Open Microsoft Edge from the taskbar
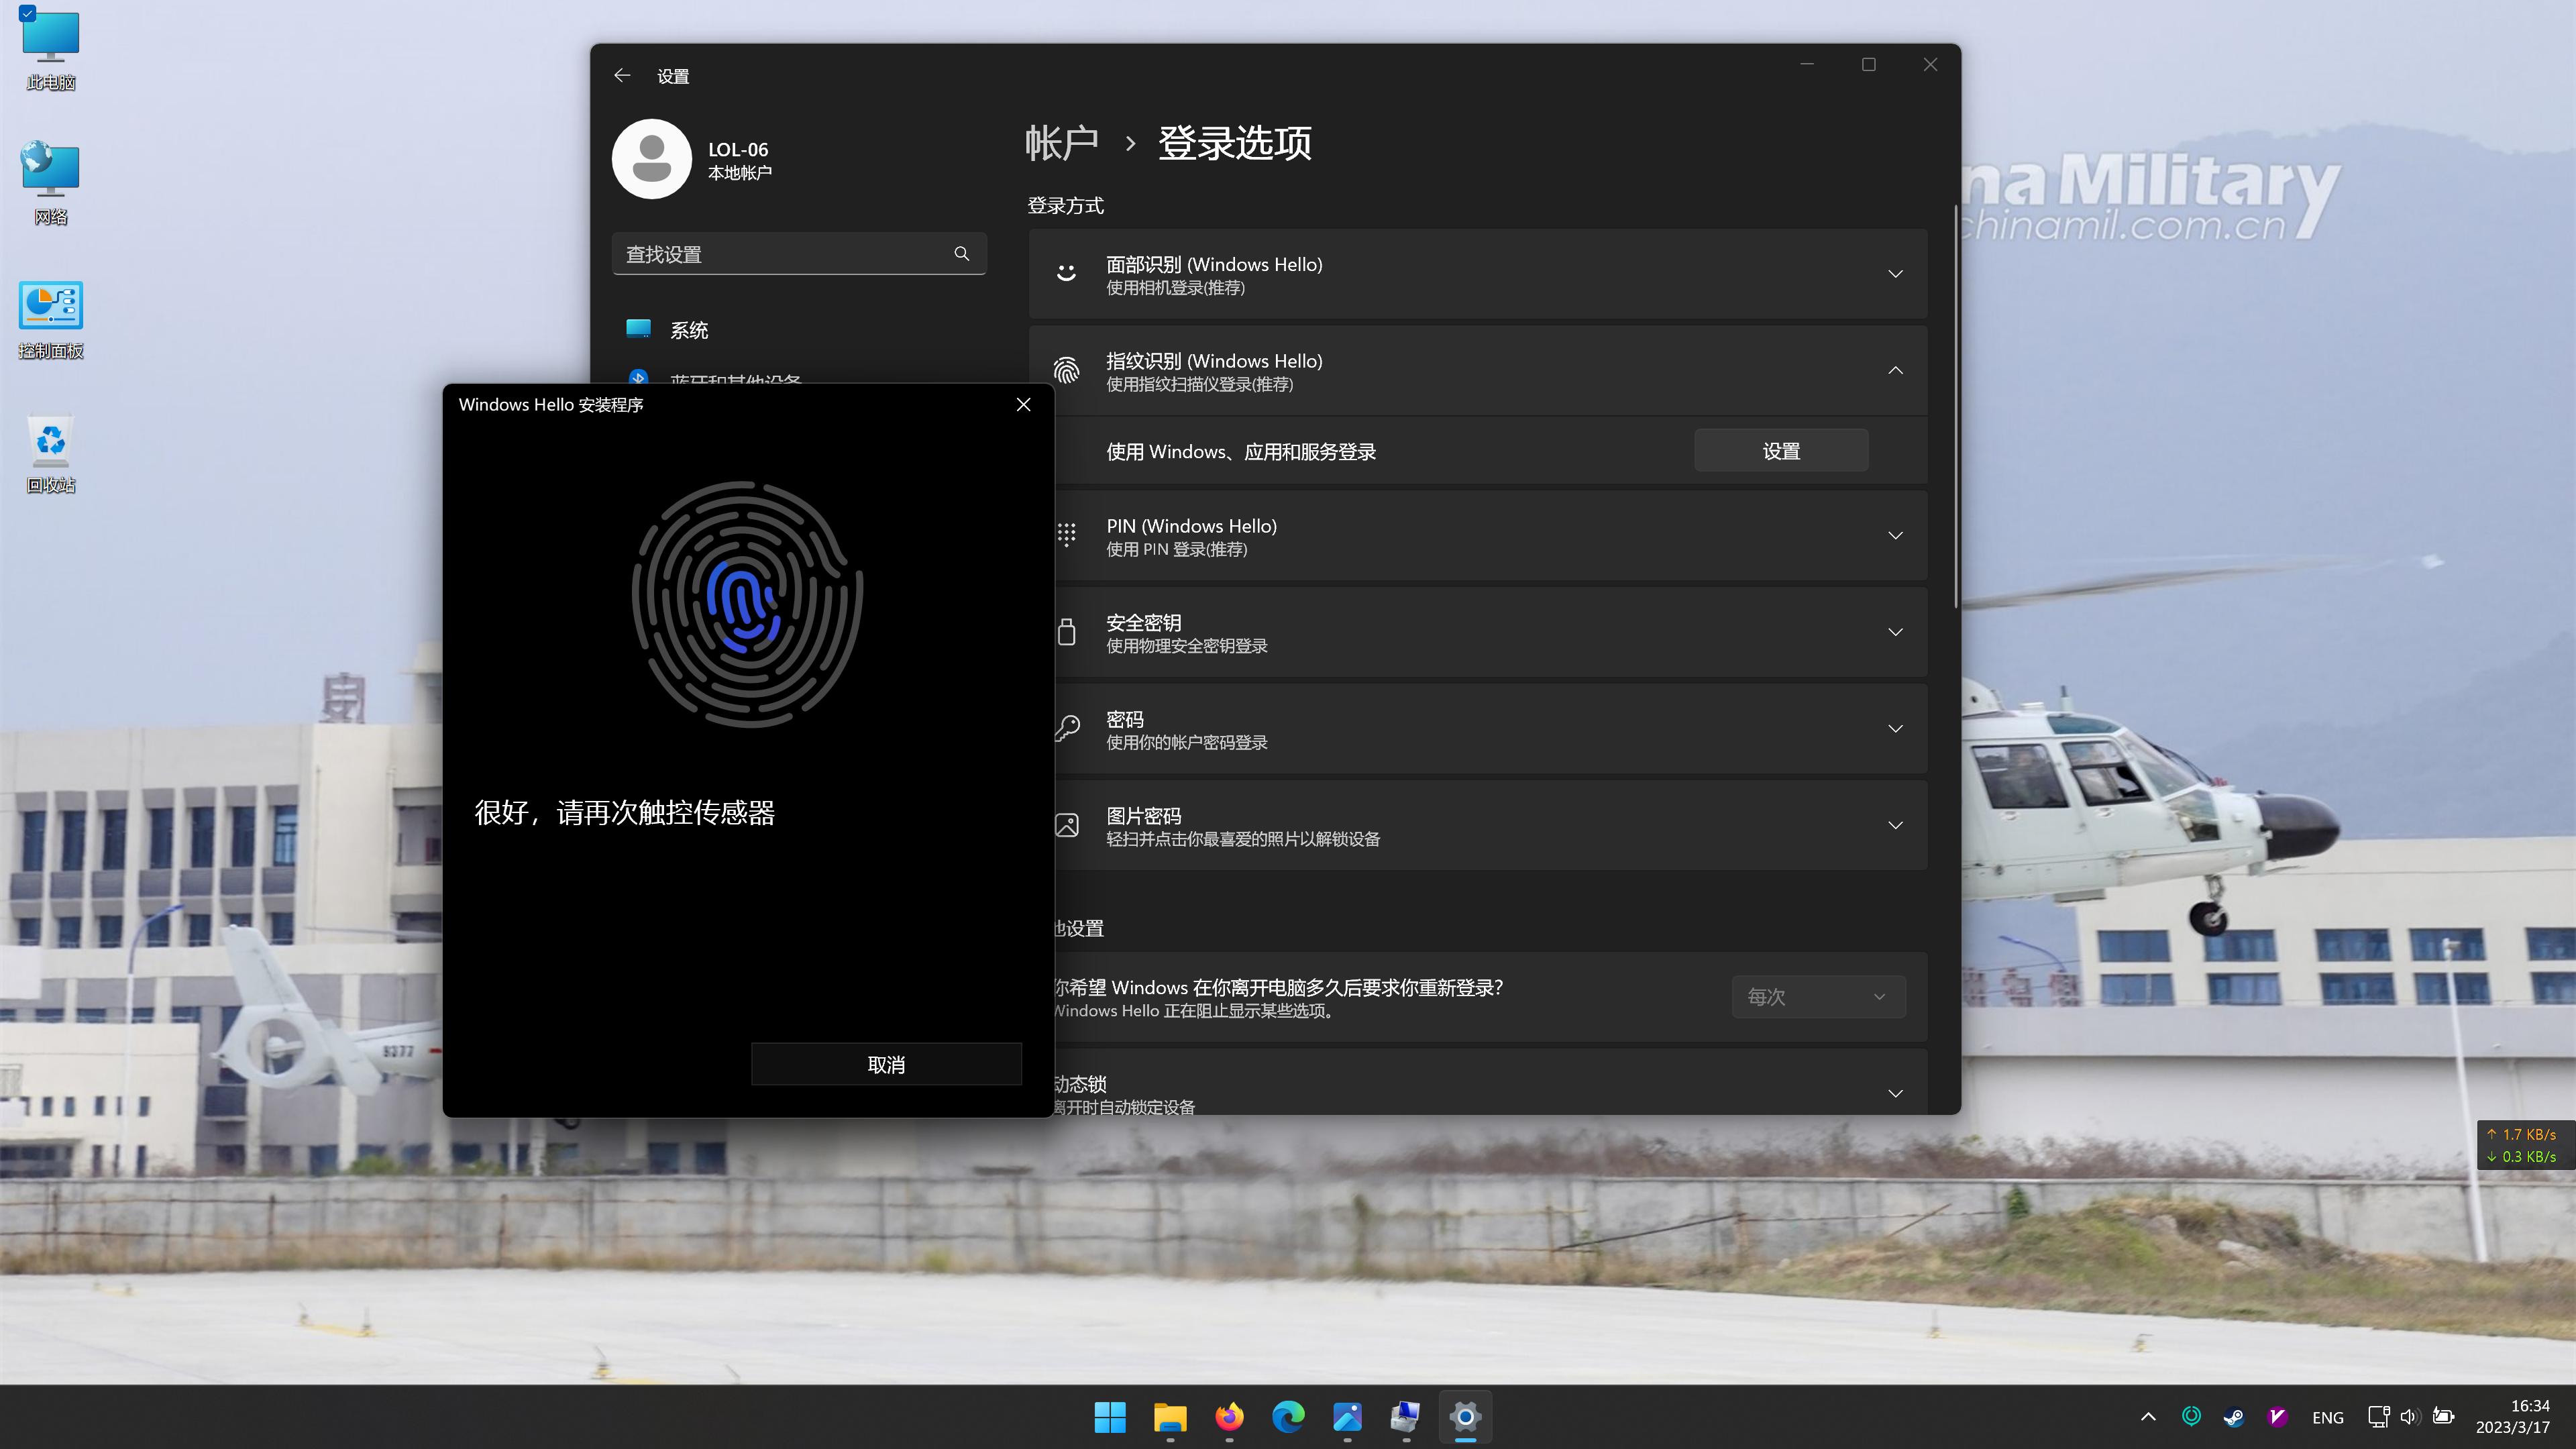Viewport: 2576px width, 1449px height. point(1288,1416)
